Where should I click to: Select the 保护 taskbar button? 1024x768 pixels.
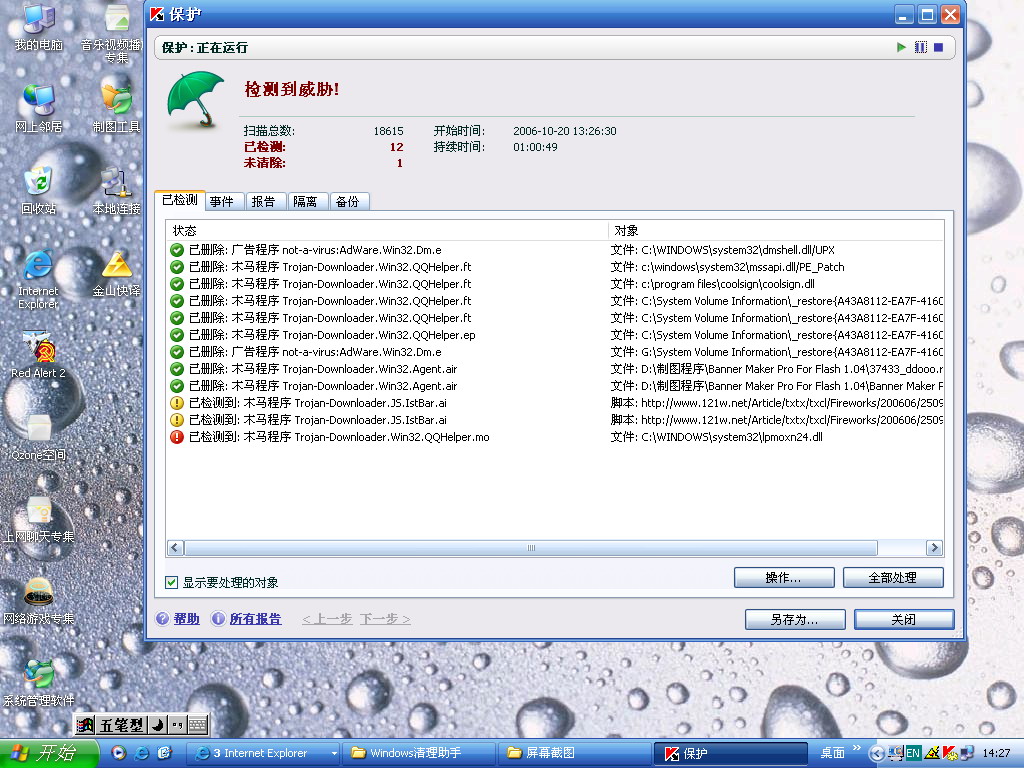pos(731,753)
